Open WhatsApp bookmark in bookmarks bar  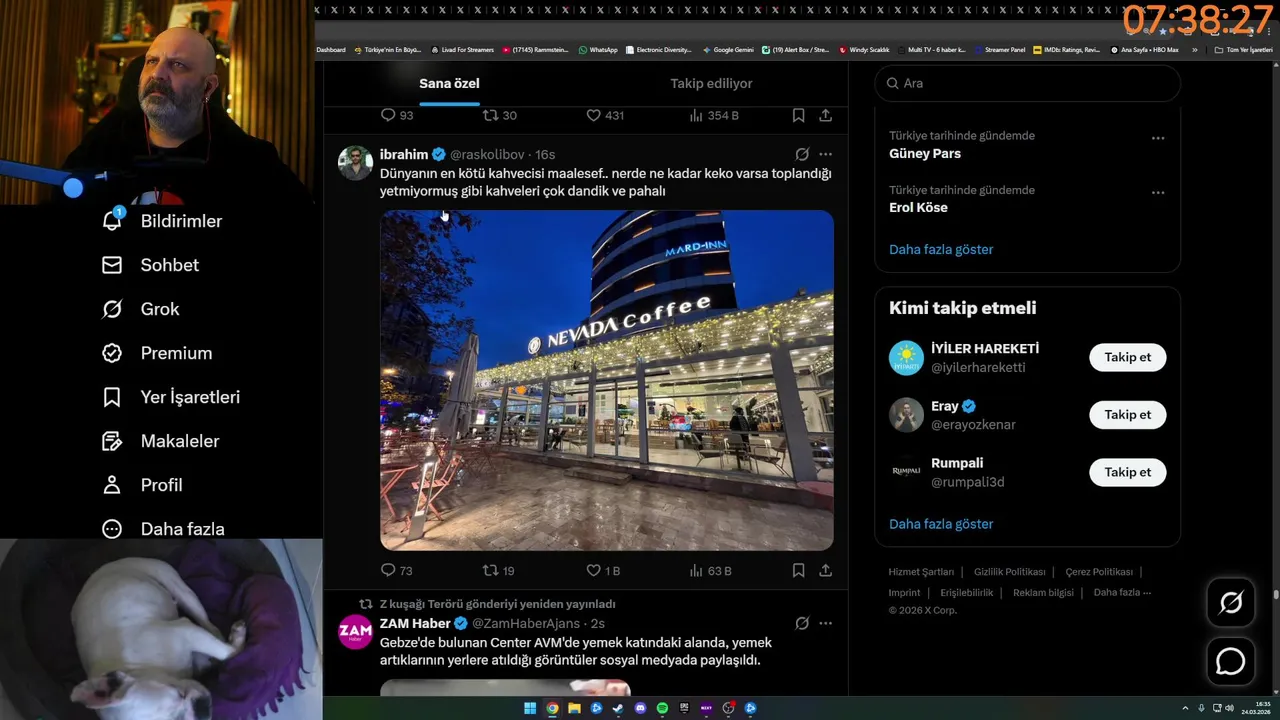pyautogui.click(x=598, y=49)
